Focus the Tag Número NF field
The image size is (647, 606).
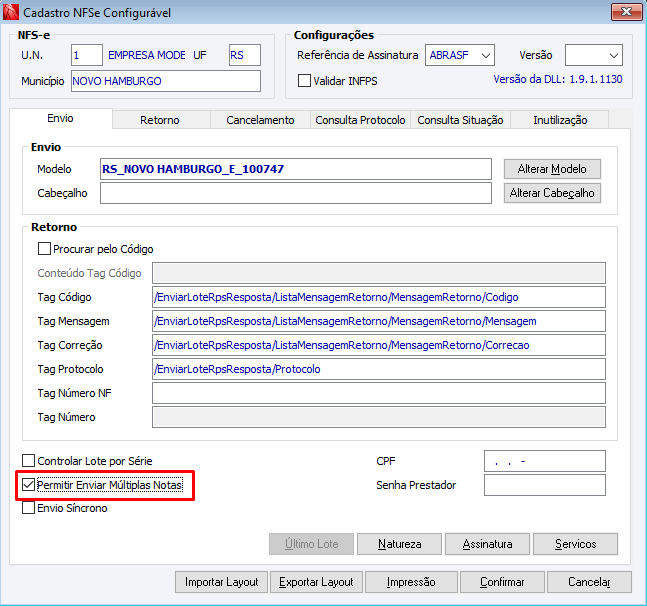(x=379, y=393)
